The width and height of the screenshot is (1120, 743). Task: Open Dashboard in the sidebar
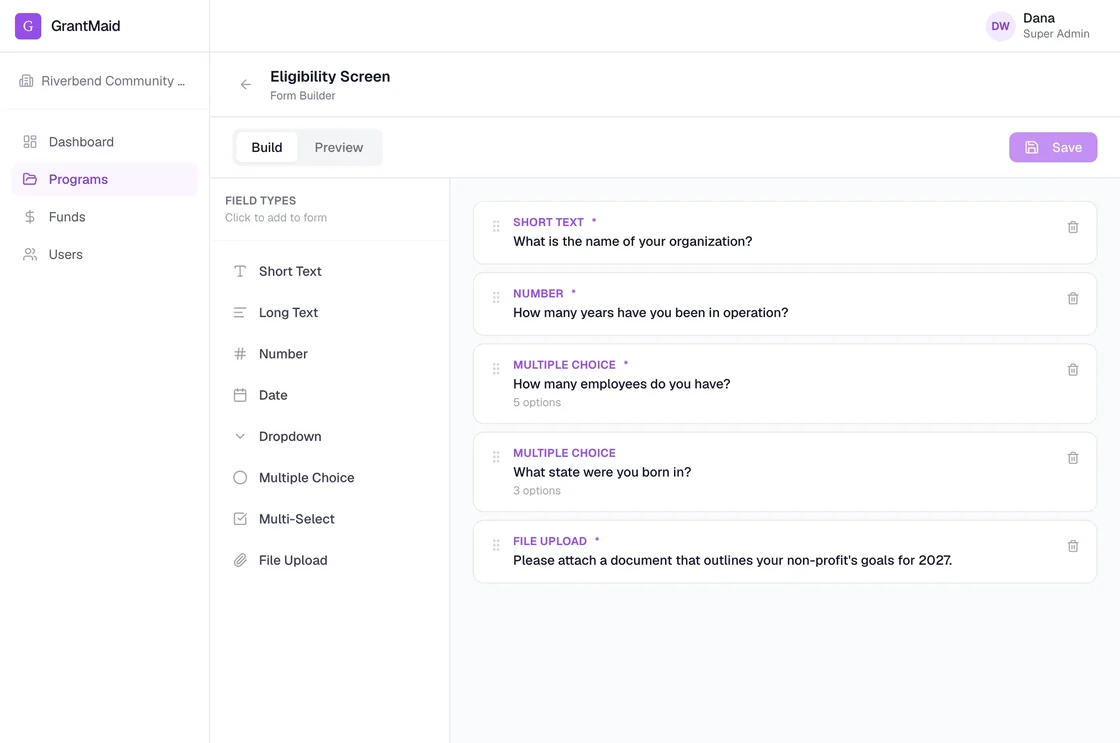pos(104,141)
